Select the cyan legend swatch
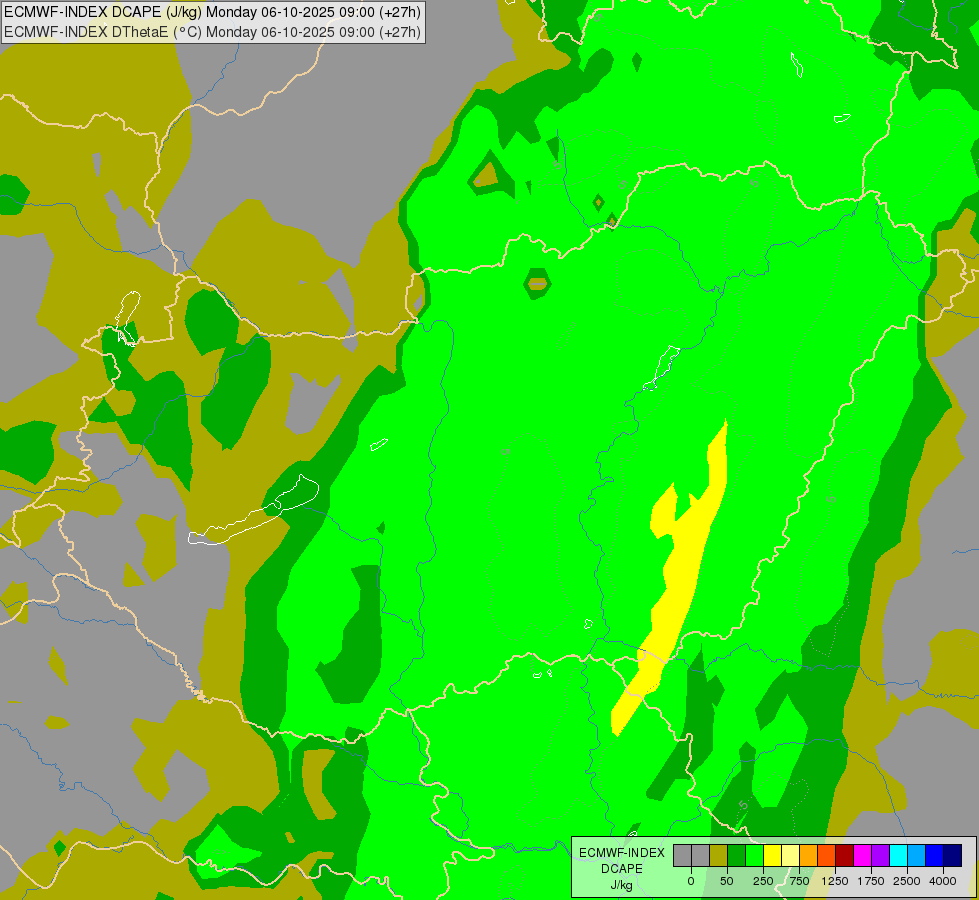The width and height of the screenshot is (979, 900). tap(898, 856)
